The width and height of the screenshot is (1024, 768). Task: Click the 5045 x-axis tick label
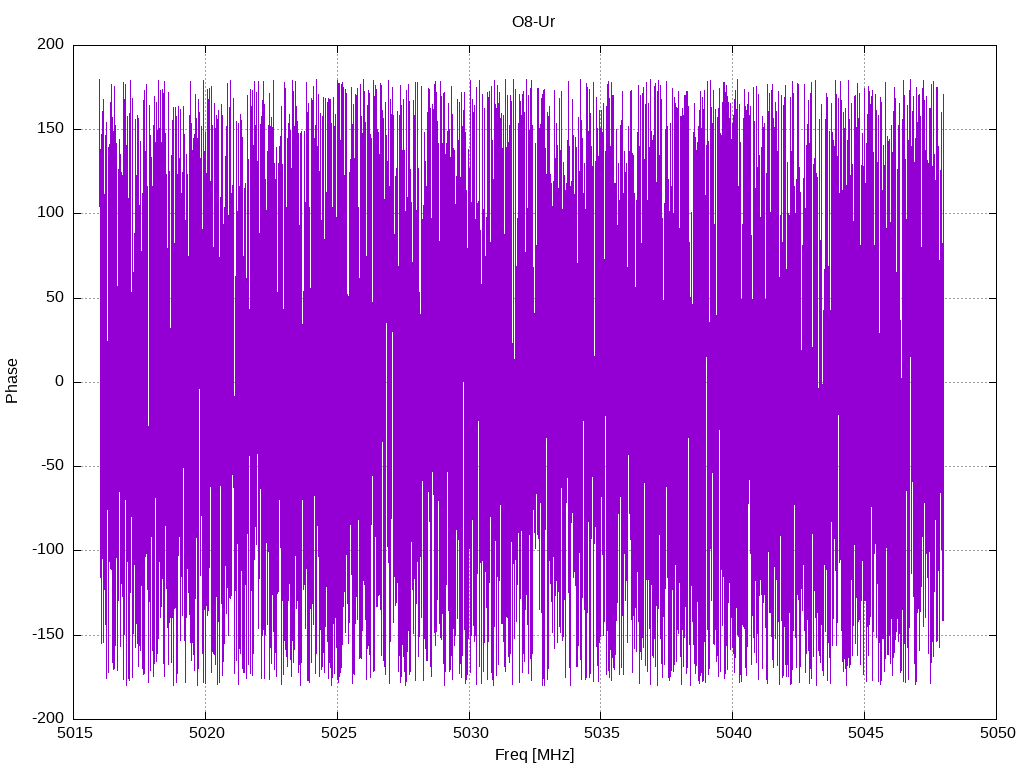[x=865, y=733]
